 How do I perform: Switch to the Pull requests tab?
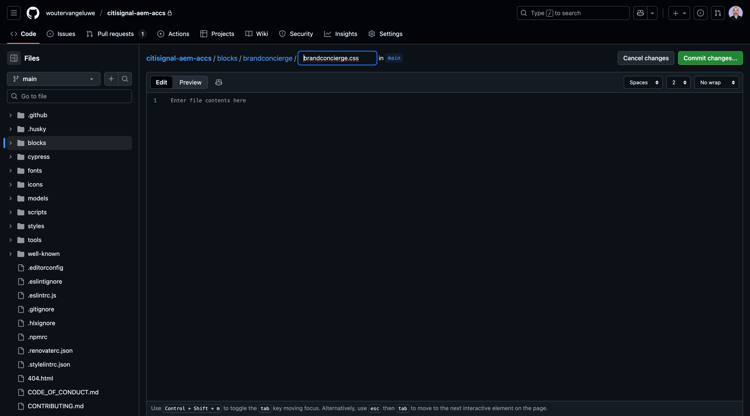(x=116, y=34)
